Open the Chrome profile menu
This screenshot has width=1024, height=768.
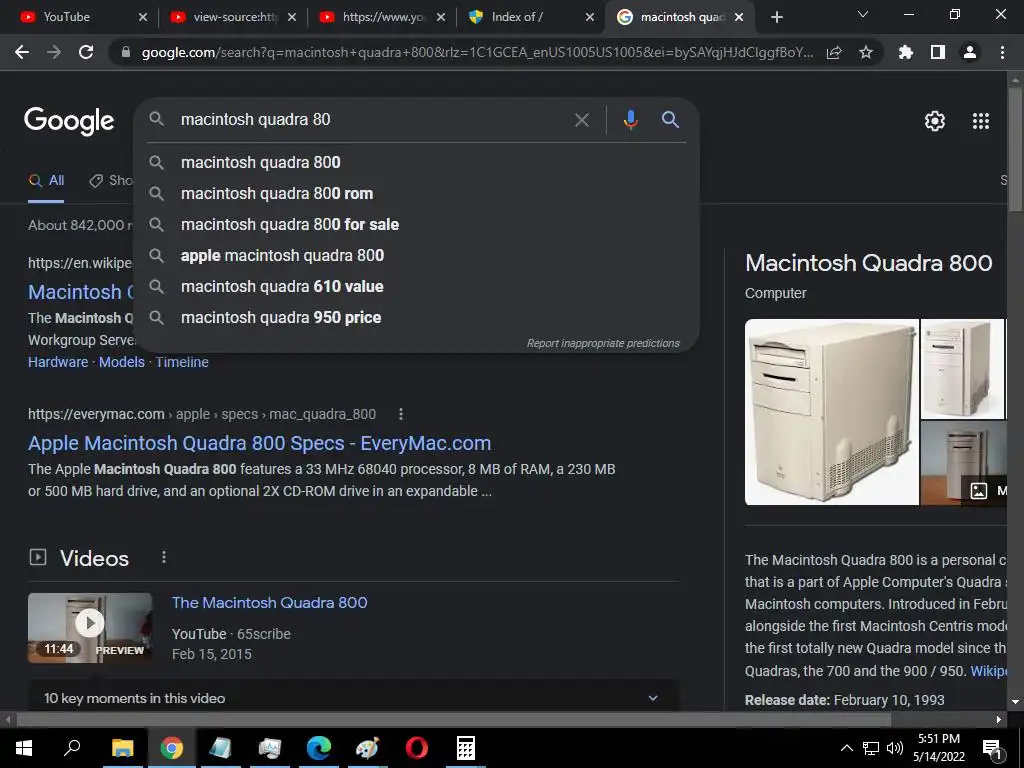(x=970, y=52)
